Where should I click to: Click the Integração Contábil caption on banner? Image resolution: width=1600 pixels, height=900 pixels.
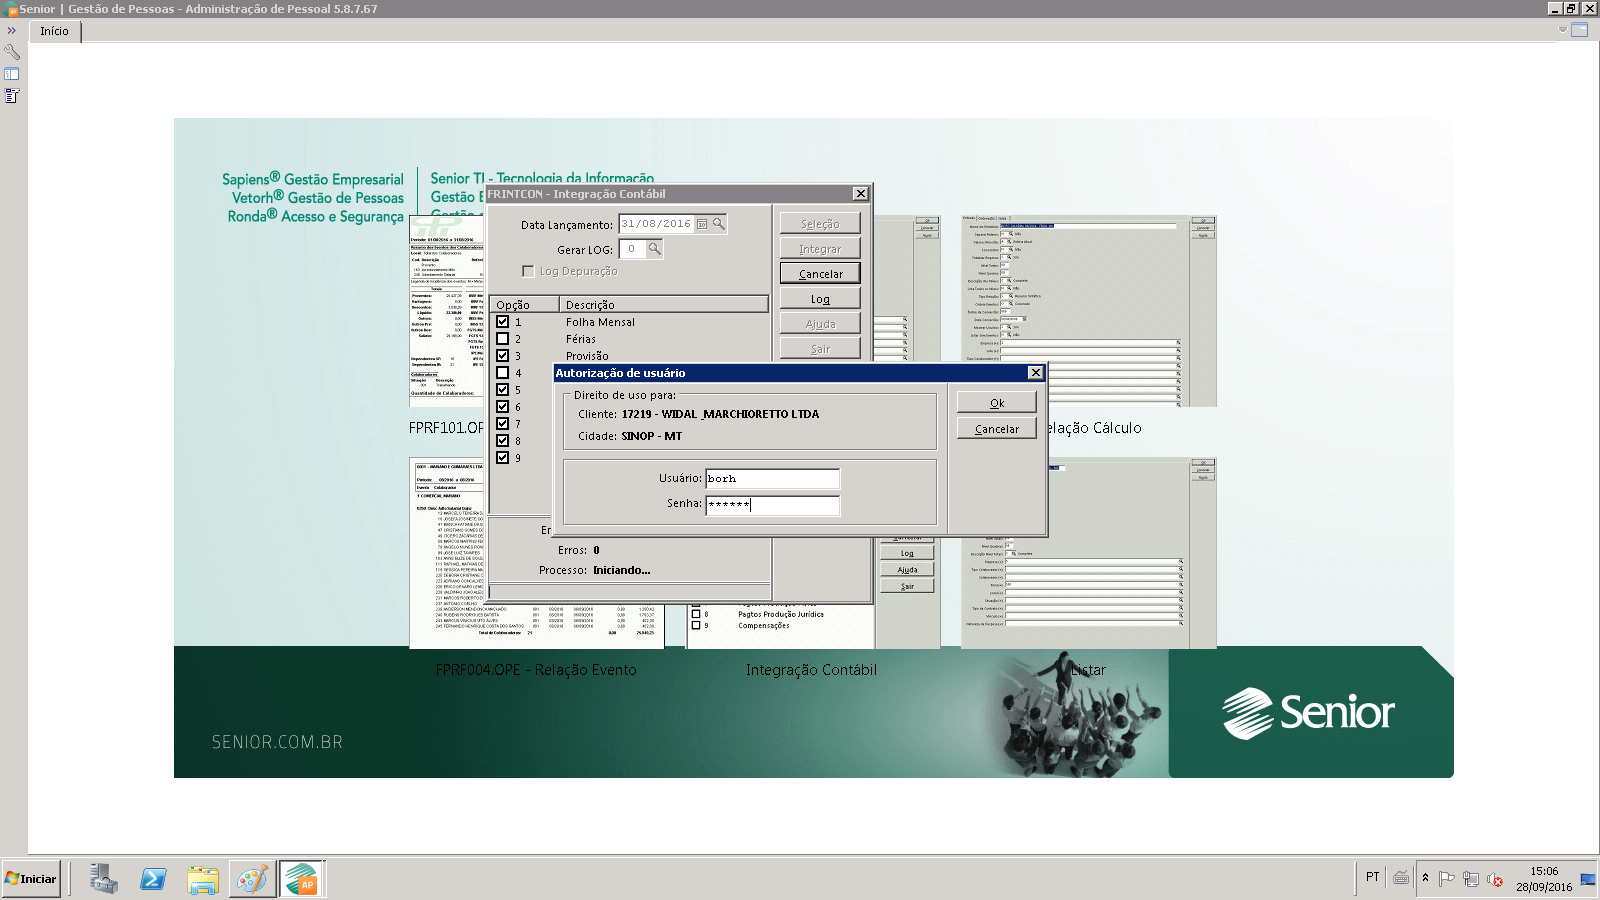click(811, 670)
